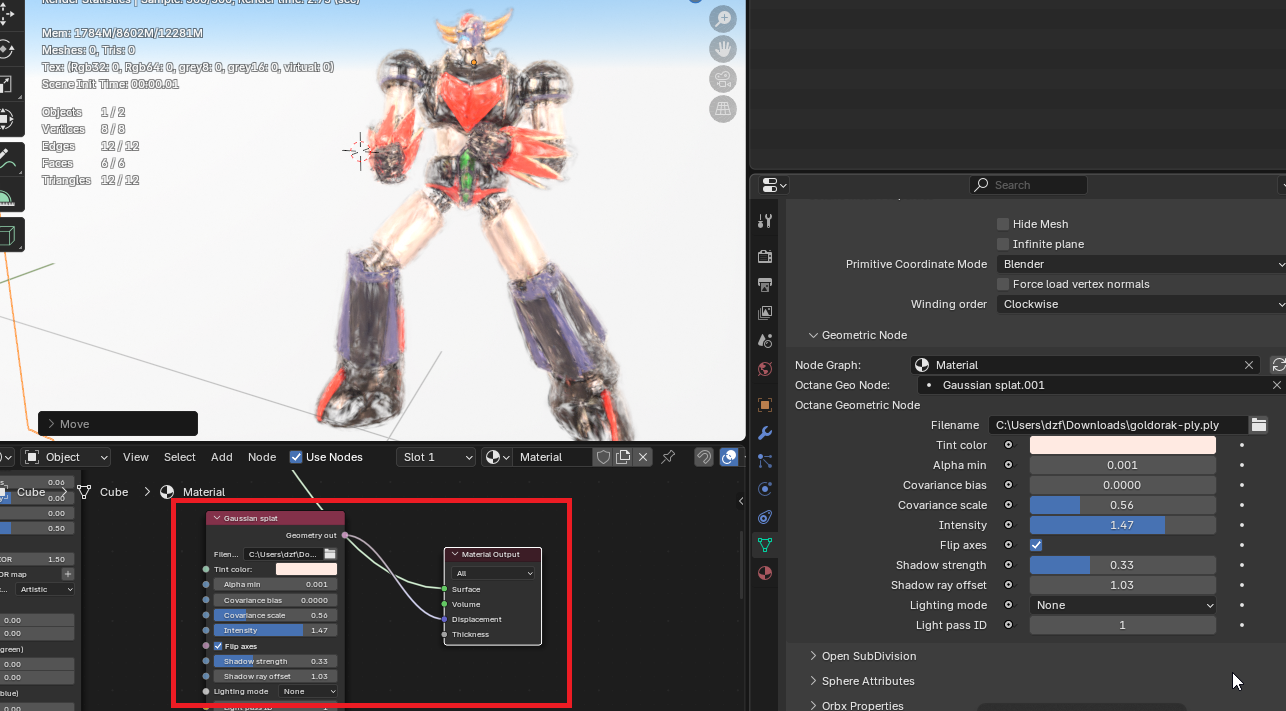1286x711 pixels.
Task: Open the Object properties tab
Action: pyautogui.click(x=765, y=405)
